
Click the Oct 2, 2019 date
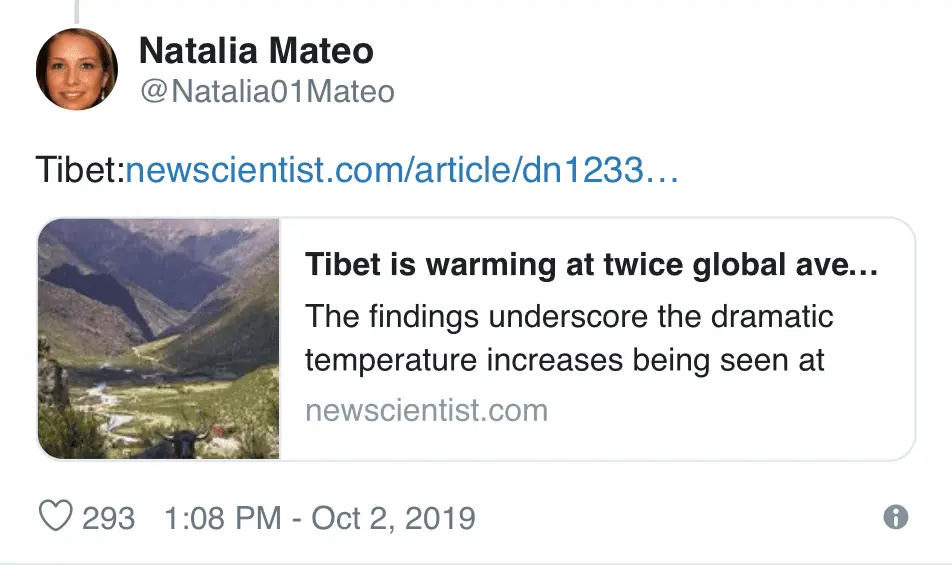click(393, 518)
